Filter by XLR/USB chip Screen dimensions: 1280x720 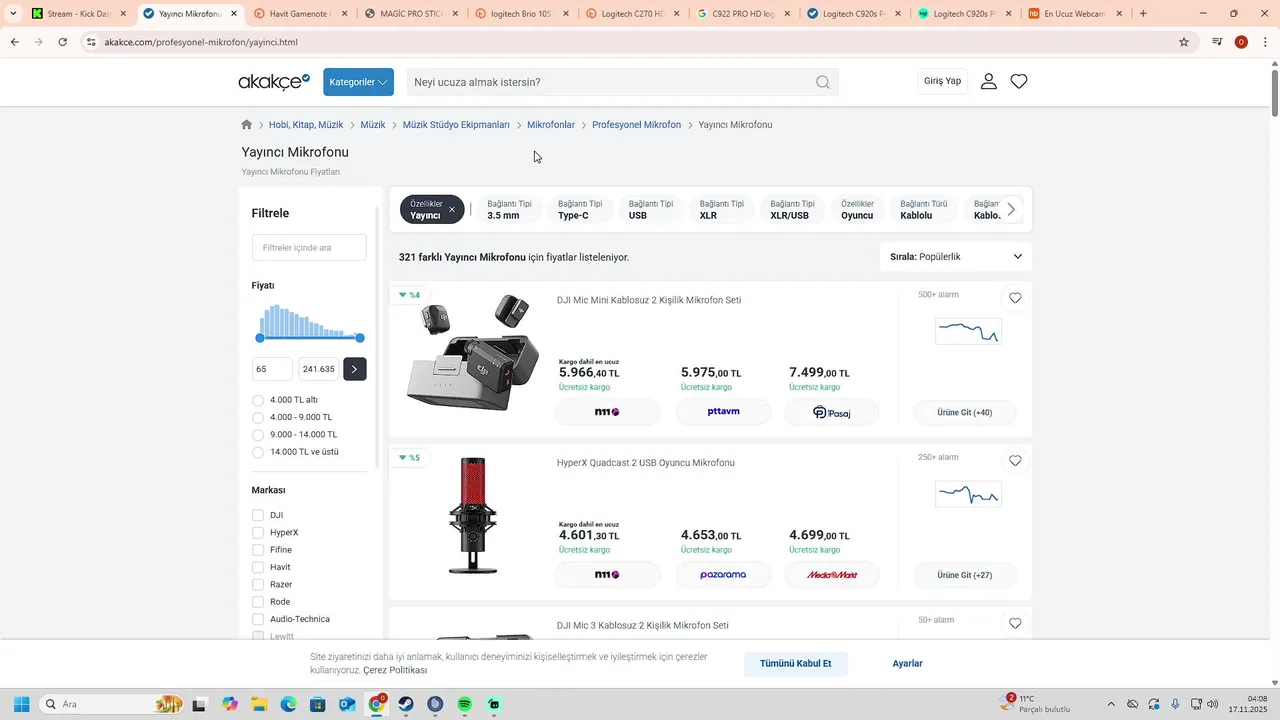click(793, 210)
